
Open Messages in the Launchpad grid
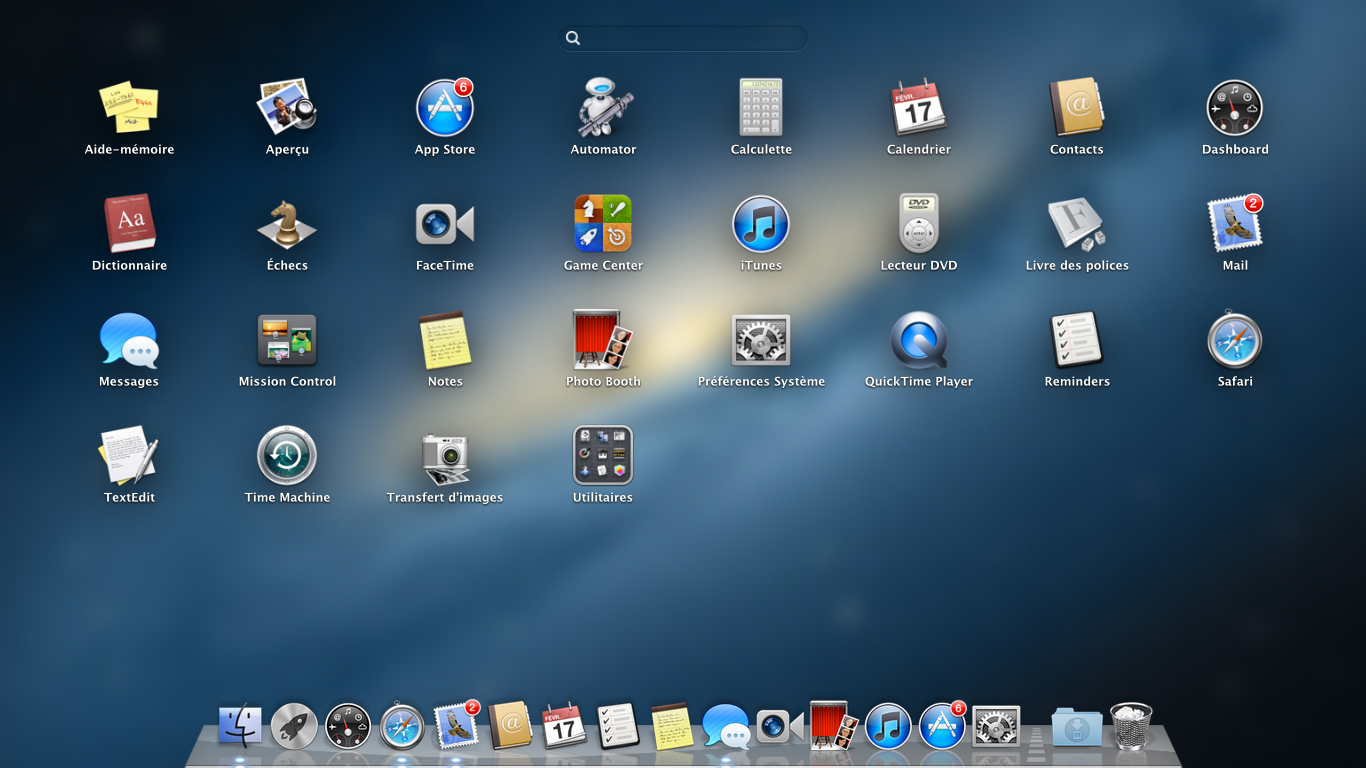[129, 340]
